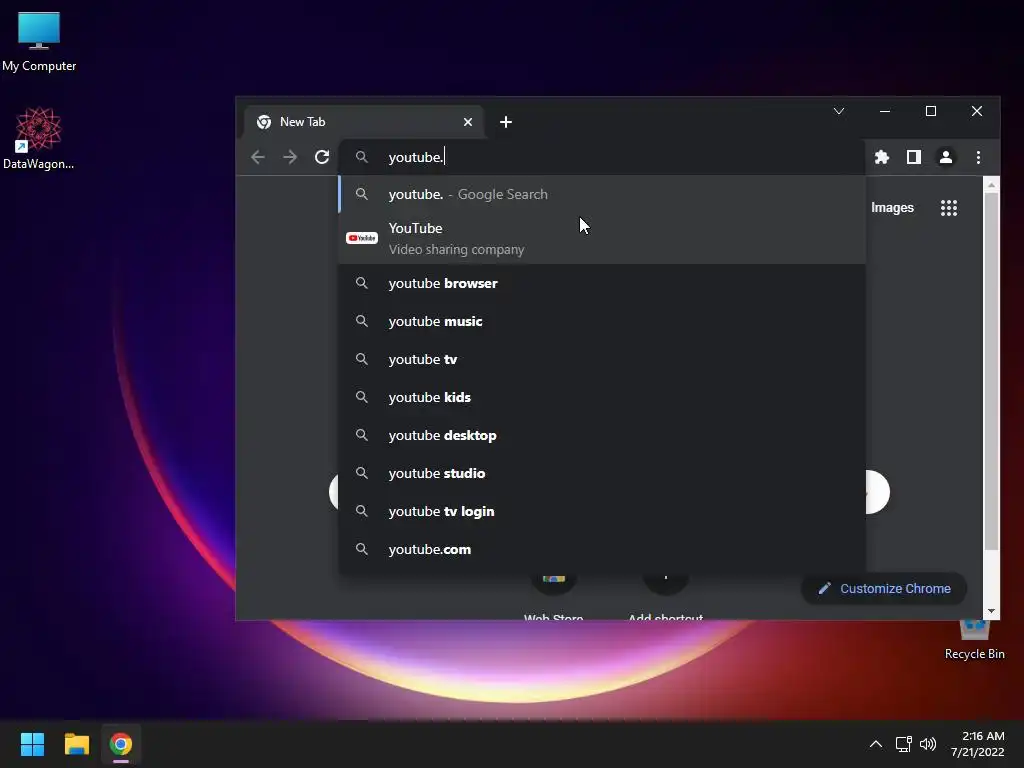Select 'youtube. - Google Search' suggestion
Viewport: 1024px width, 768px height.
pyautogui.click(x=602, y=195)
